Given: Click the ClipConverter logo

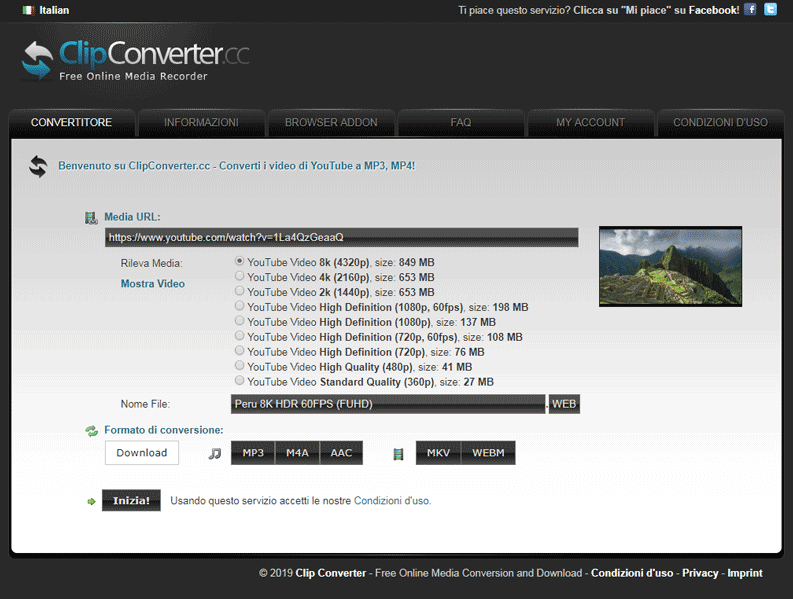Looking at the screenshot, I should pyautogui.click(x=136, y=61).
